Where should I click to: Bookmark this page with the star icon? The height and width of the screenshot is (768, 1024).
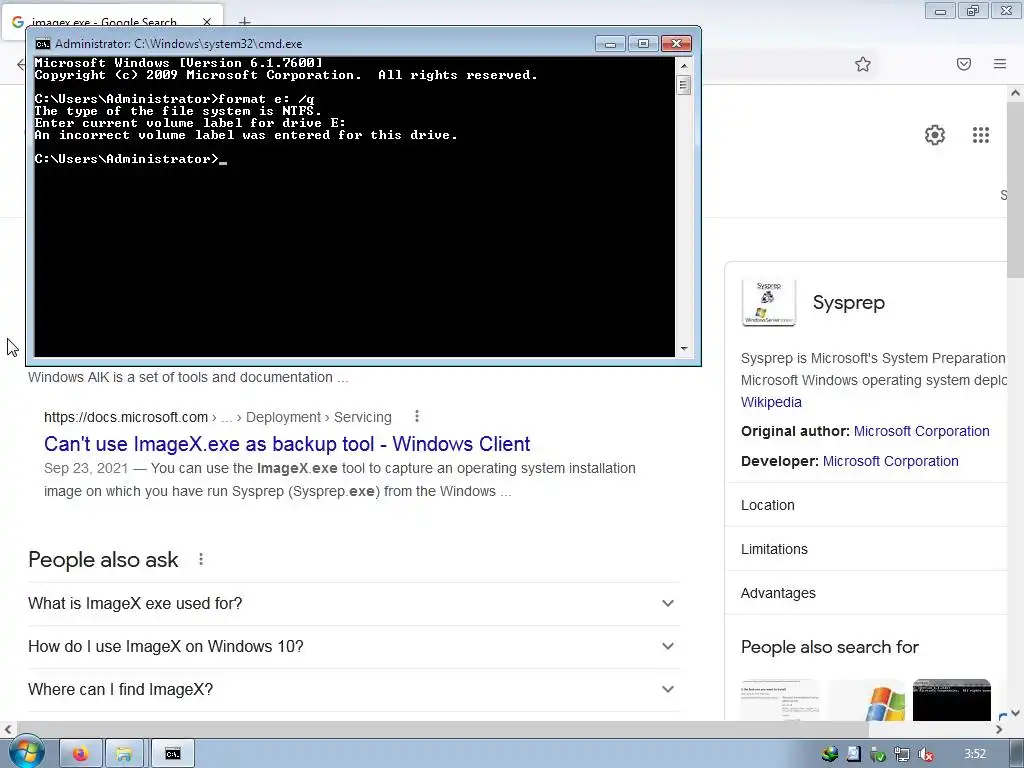863,64
